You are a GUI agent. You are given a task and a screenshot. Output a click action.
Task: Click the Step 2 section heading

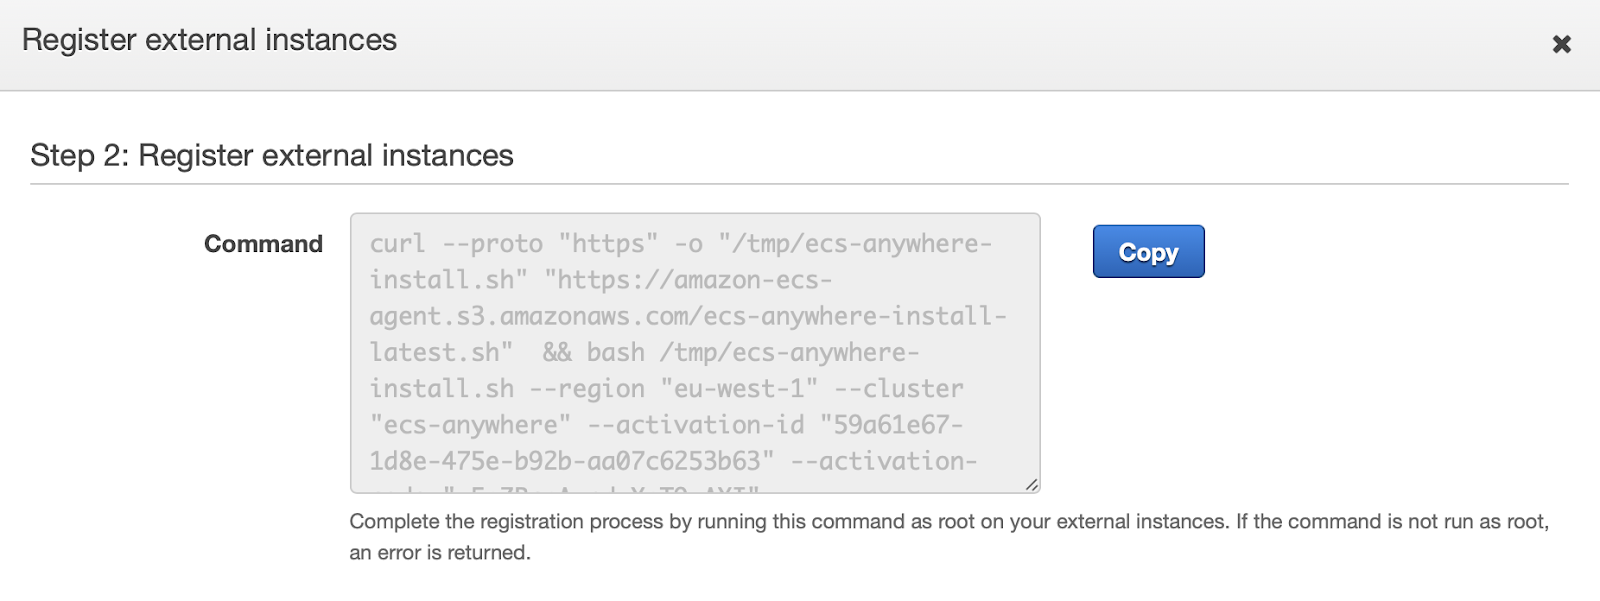(x=271, y=156)
